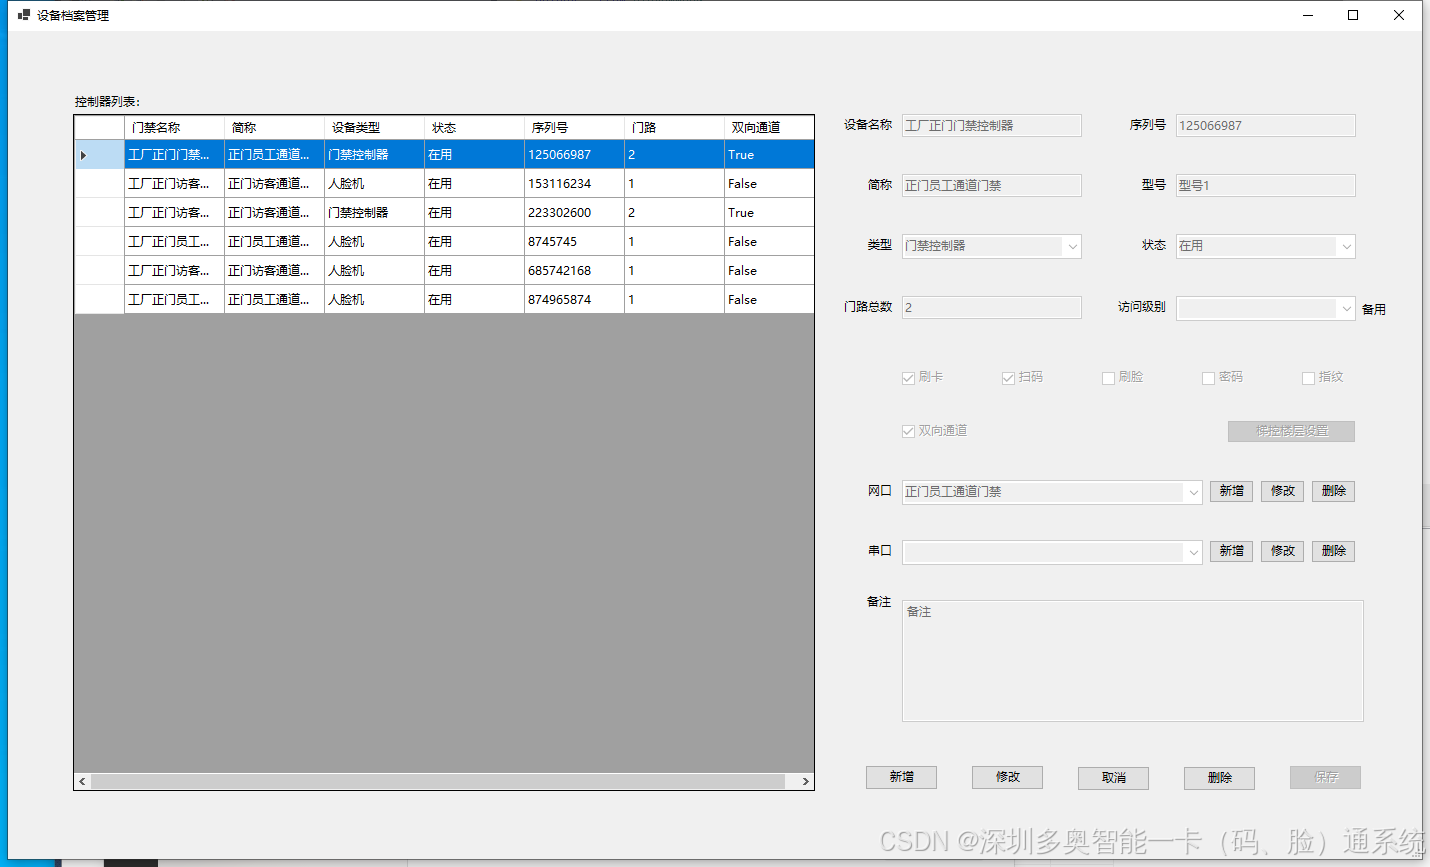Click the scrollbar right arrow
Image resolution: width=1430 pixels, height=867 pixels.
805,781
